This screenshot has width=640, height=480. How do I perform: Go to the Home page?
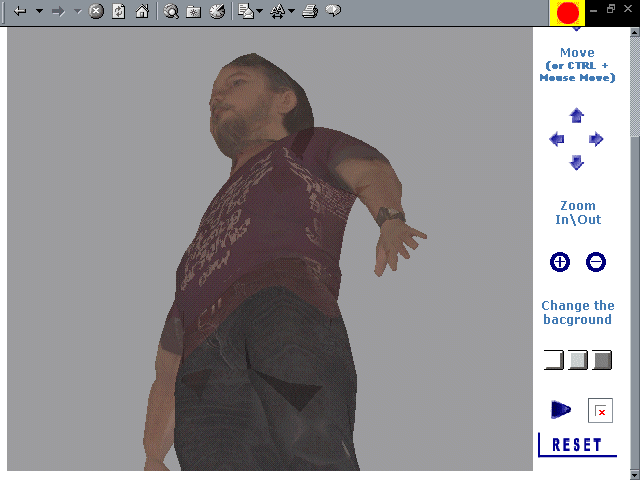[142, 12]
